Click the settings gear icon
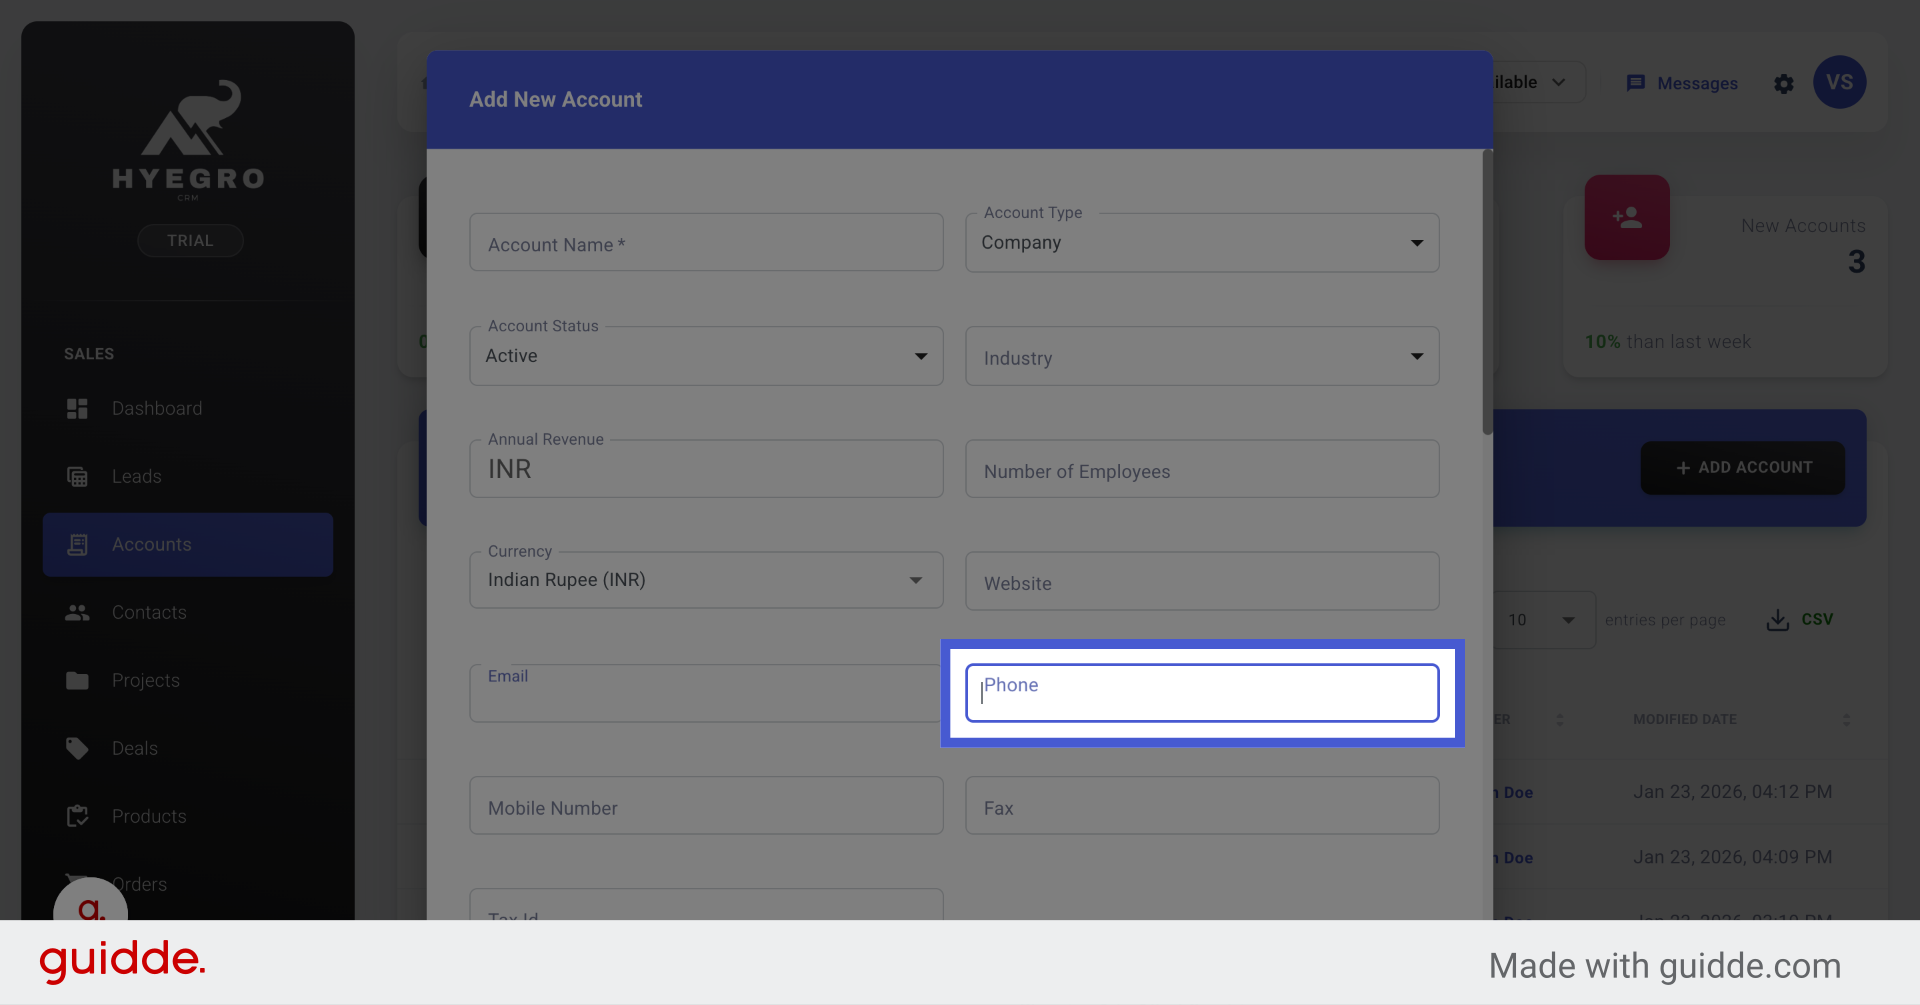 1784,84
